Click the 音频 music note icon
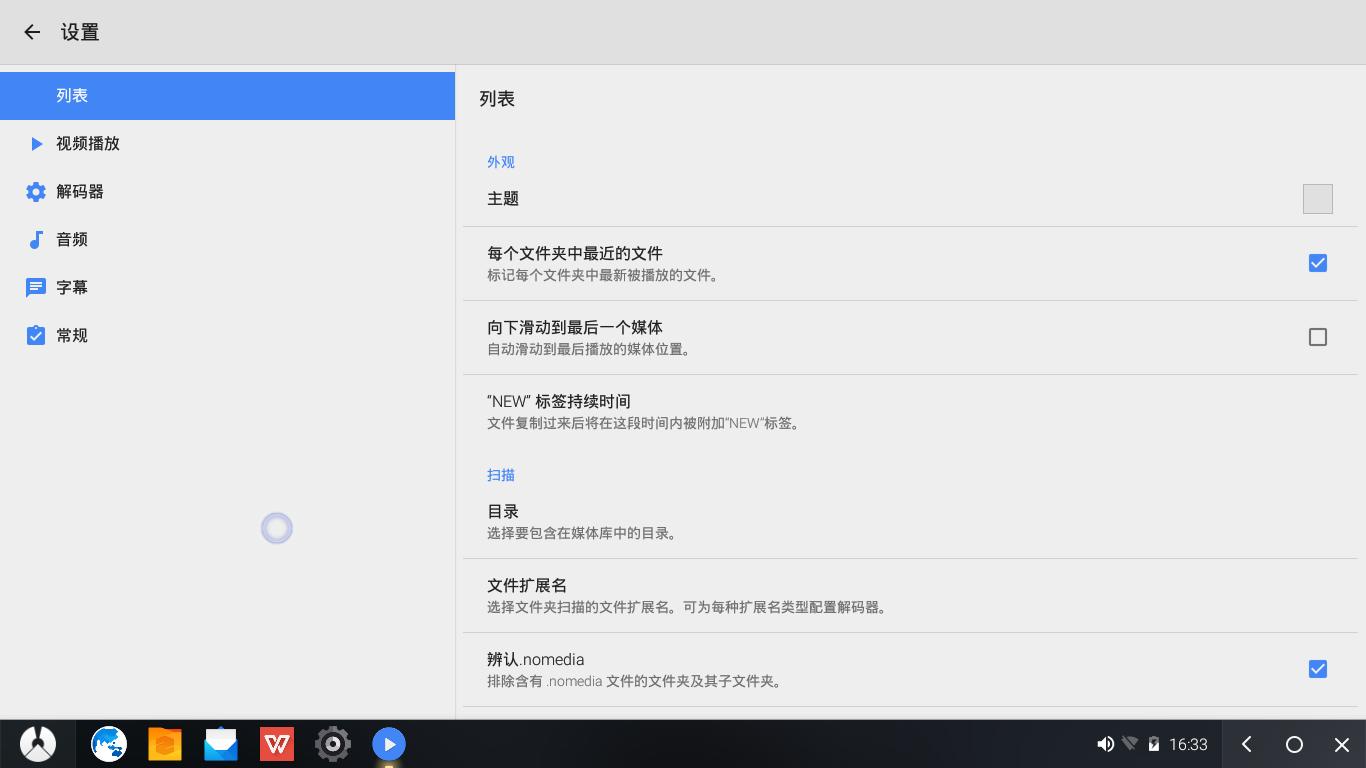Viewport: 1366px width, 768px height. [x=36, y=240]
